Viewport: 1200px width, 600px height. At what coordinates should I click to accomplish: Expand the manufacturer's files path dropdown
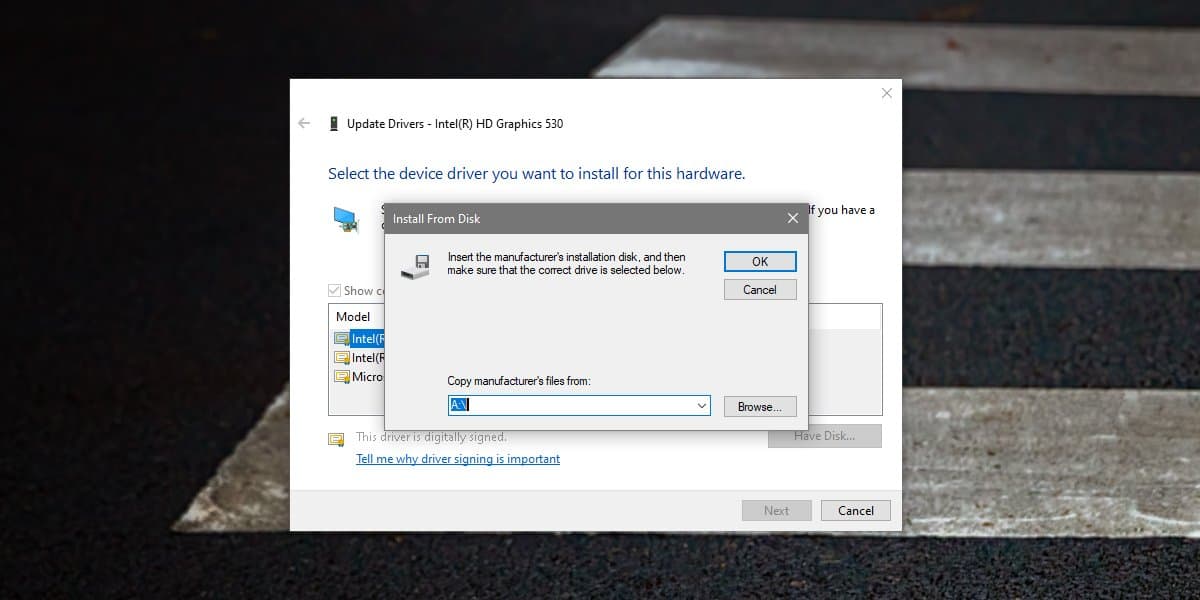[702, 406]
